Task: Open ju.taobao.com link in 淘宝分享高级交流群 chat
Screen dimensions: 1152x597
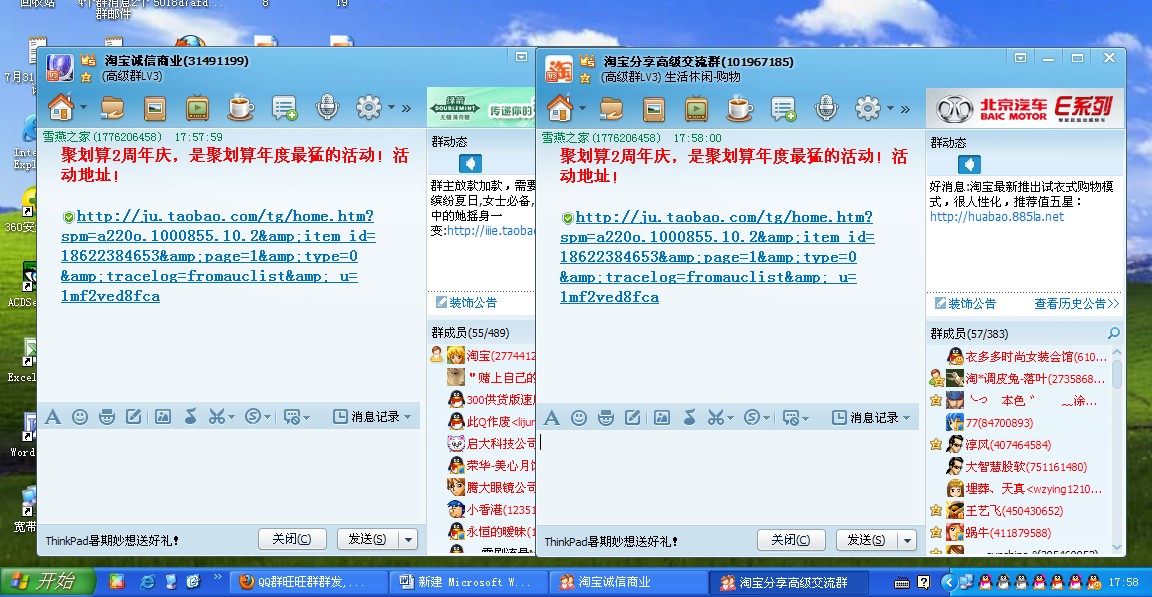Action: pos(717,257)
